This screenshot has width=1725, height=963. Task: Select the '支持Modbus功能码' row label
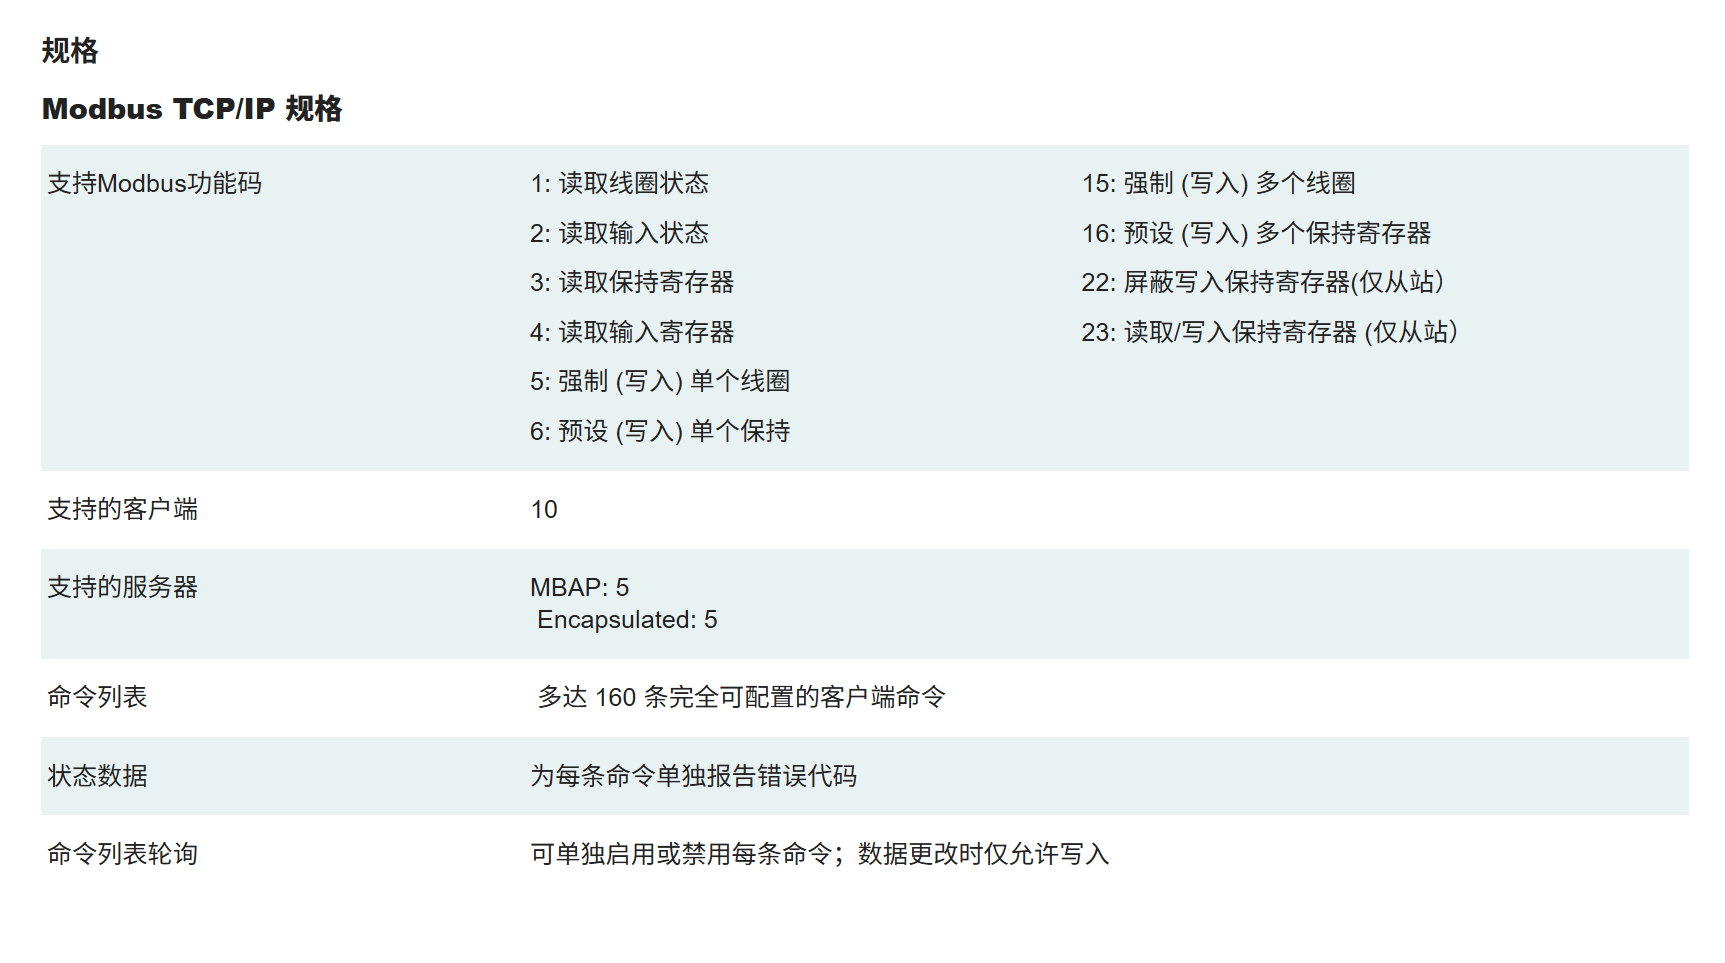coord(155,184)
